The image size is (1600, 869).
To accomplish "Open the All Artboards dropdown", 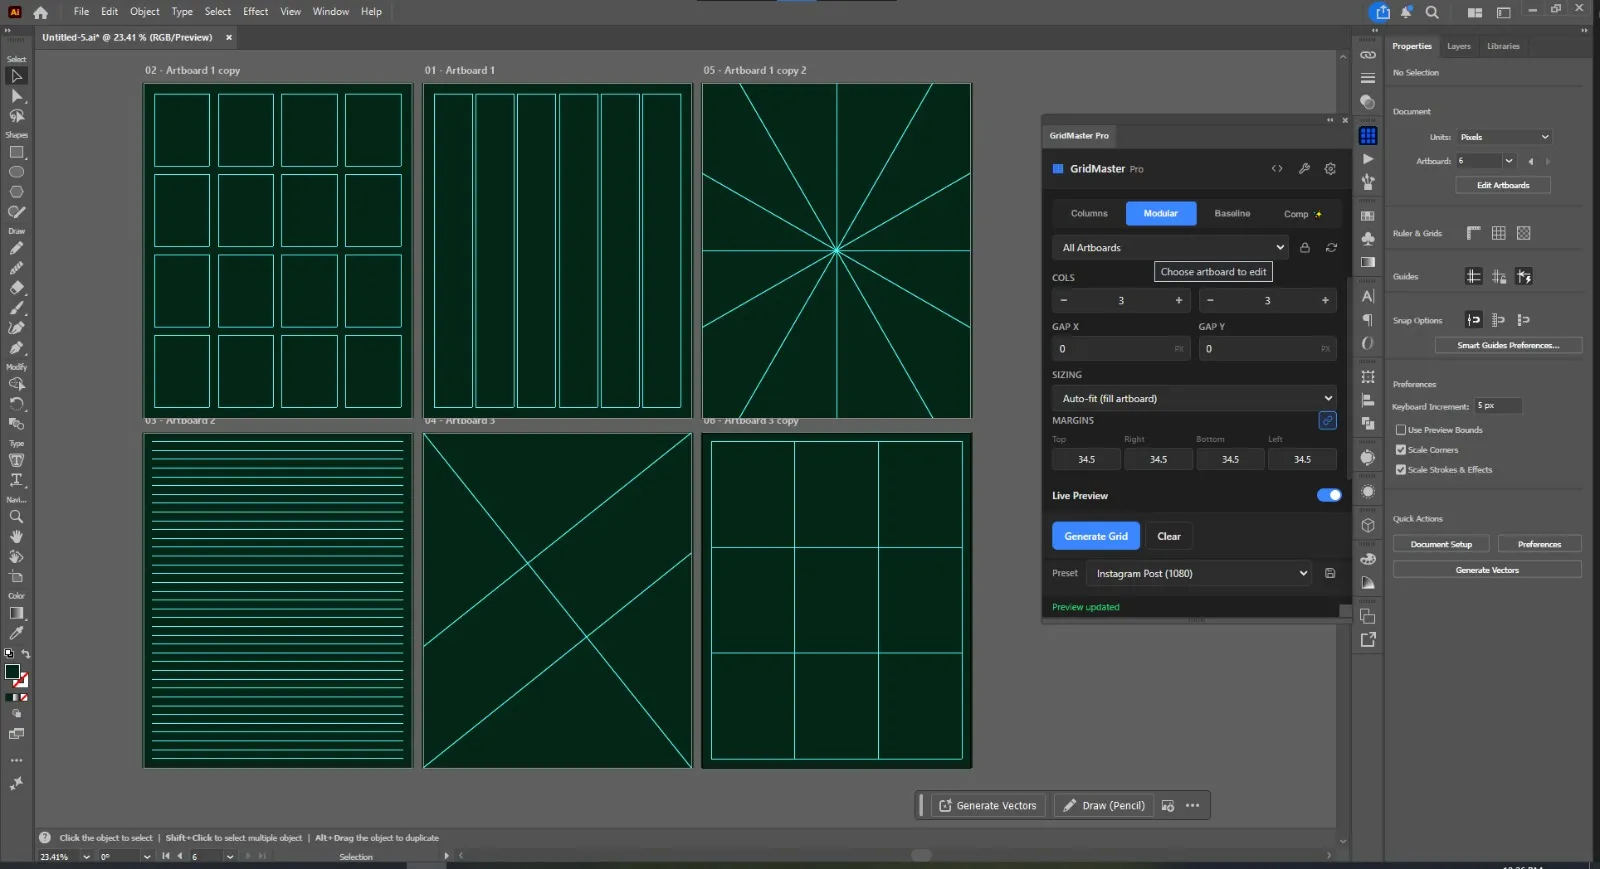I will [1172, 247].
